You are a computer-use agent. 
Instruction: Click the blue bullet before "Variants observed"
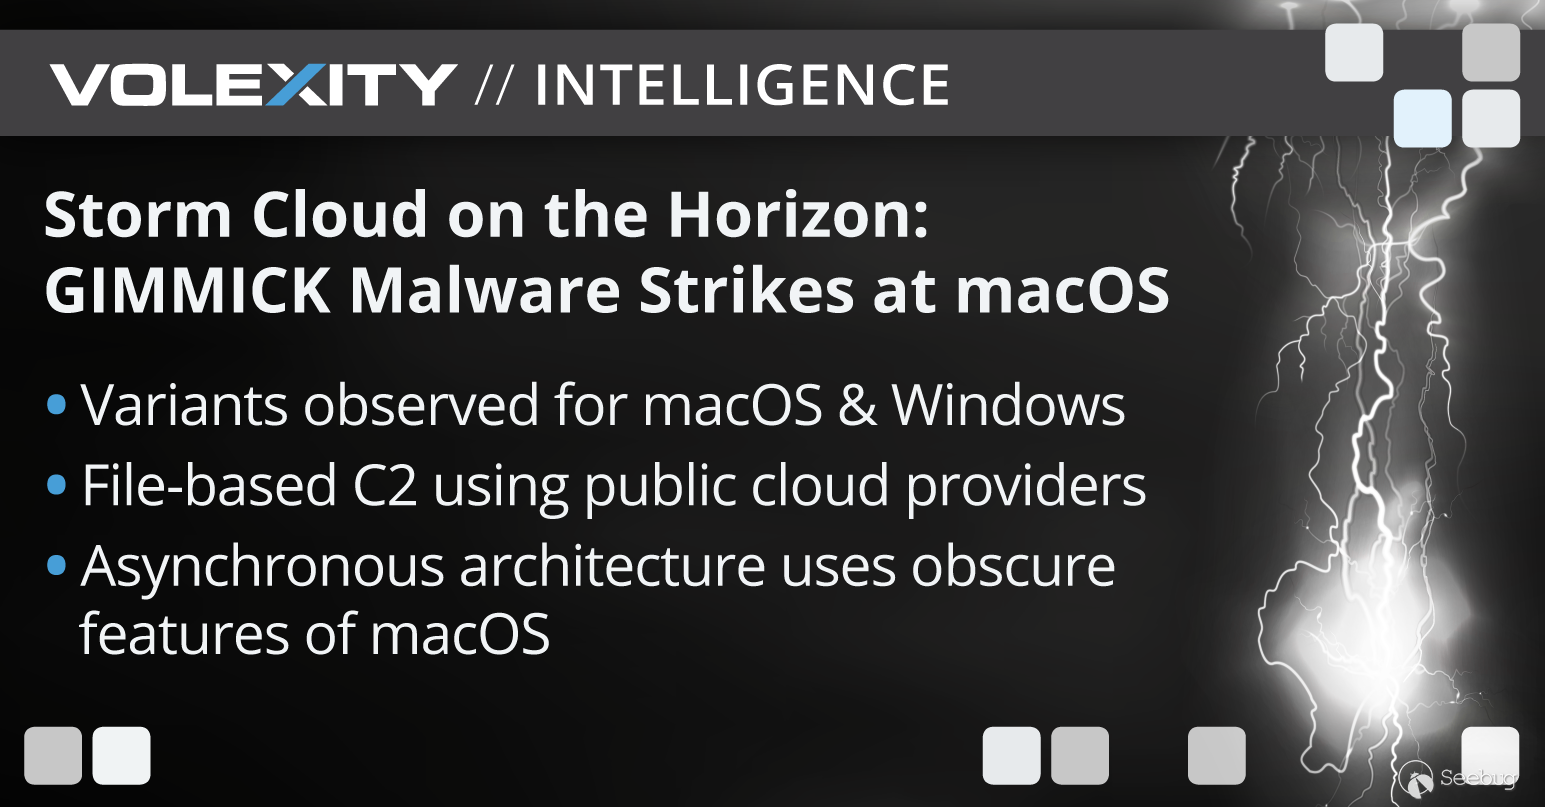(x=57, y=405)
